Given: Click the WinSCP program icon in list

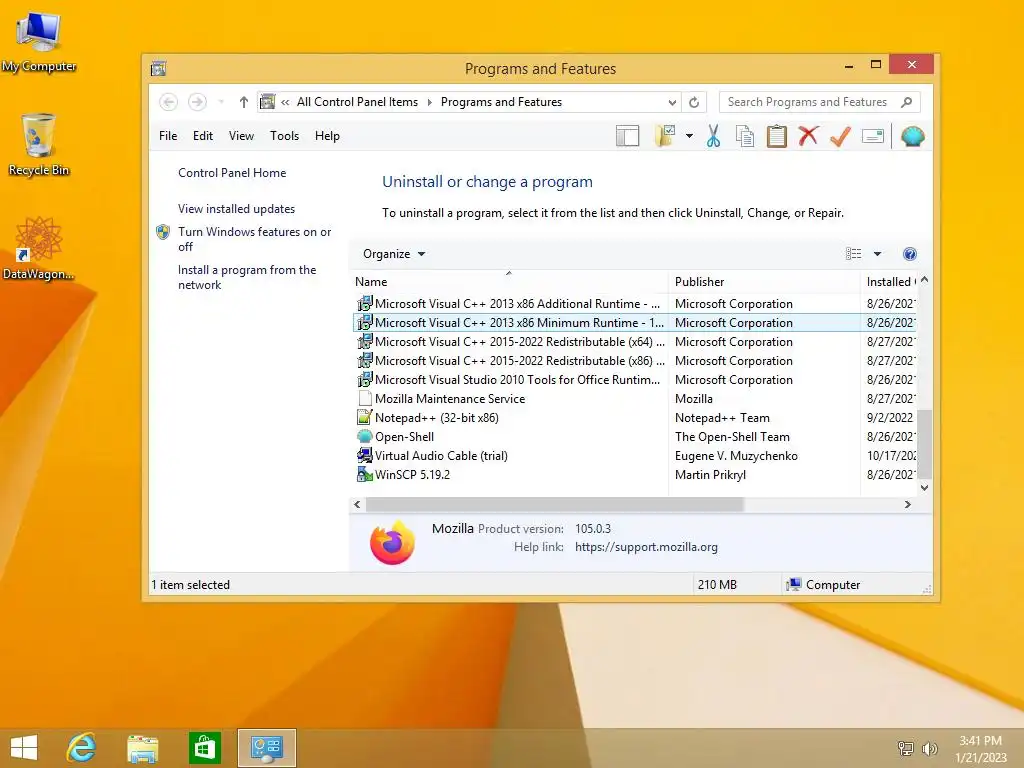Looking at the screenshot, I should [x=364, y=474].
